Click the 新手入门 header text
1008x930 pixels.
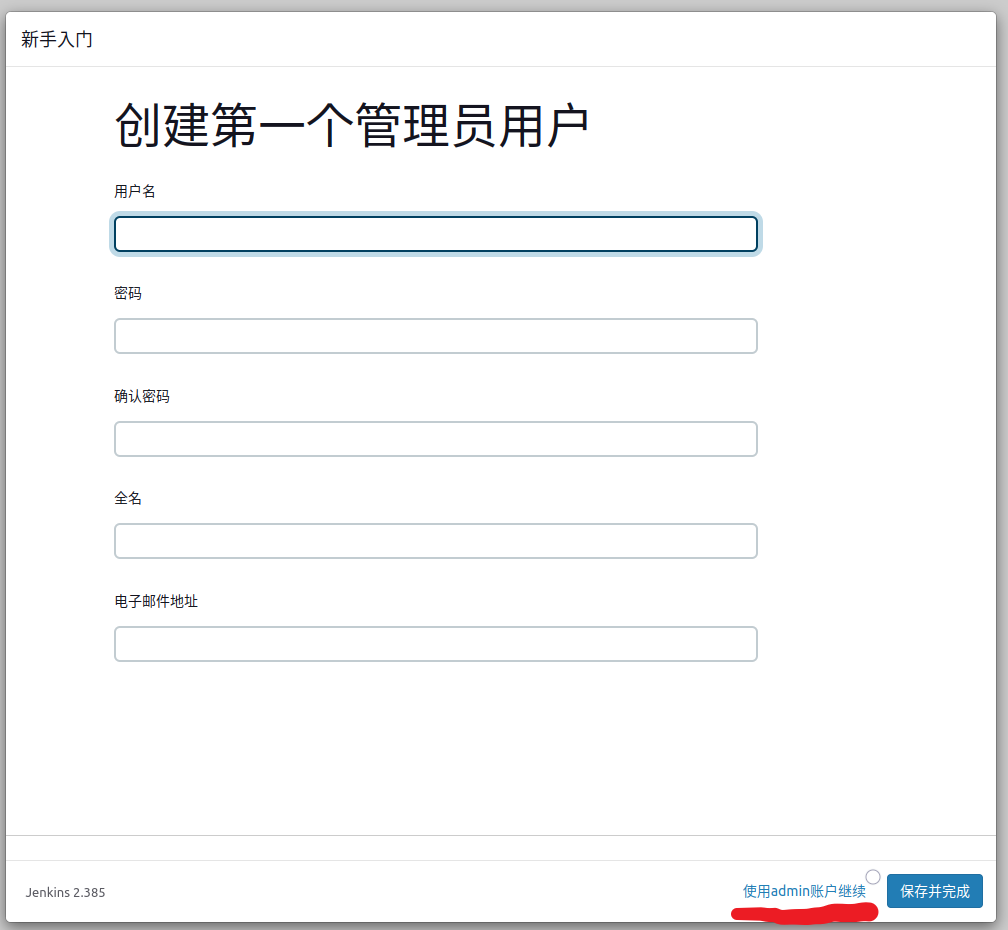(57, 39)
